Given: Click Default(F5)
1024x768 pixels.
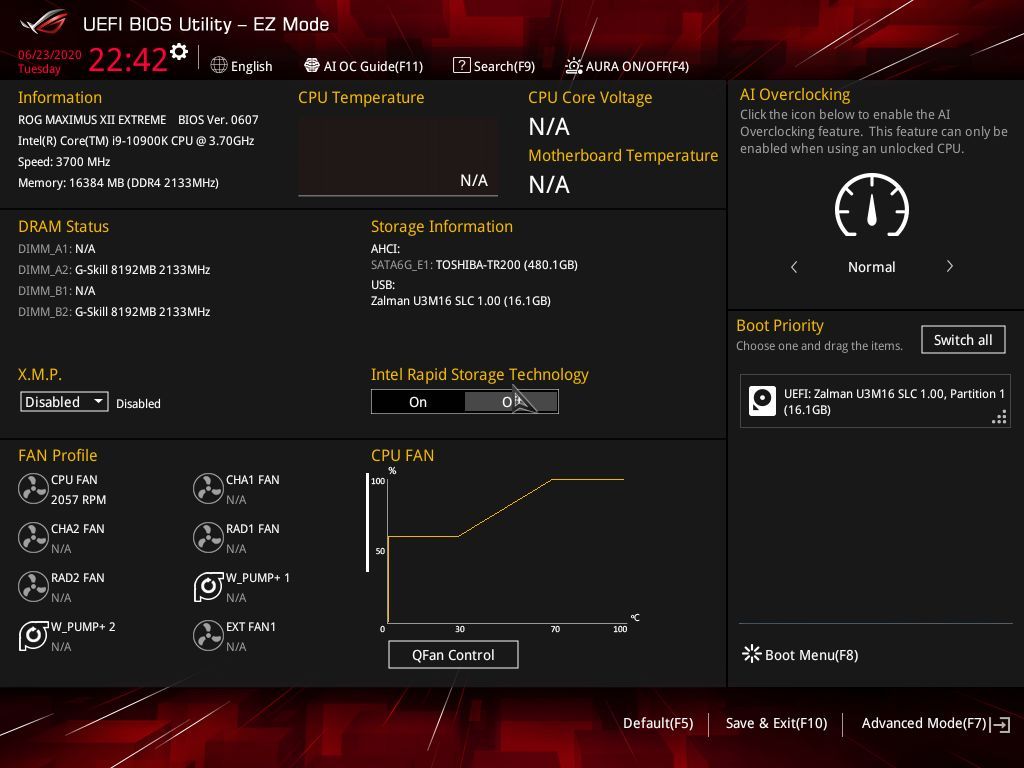Looking at the screenshot, I should (x=658, y=723).
